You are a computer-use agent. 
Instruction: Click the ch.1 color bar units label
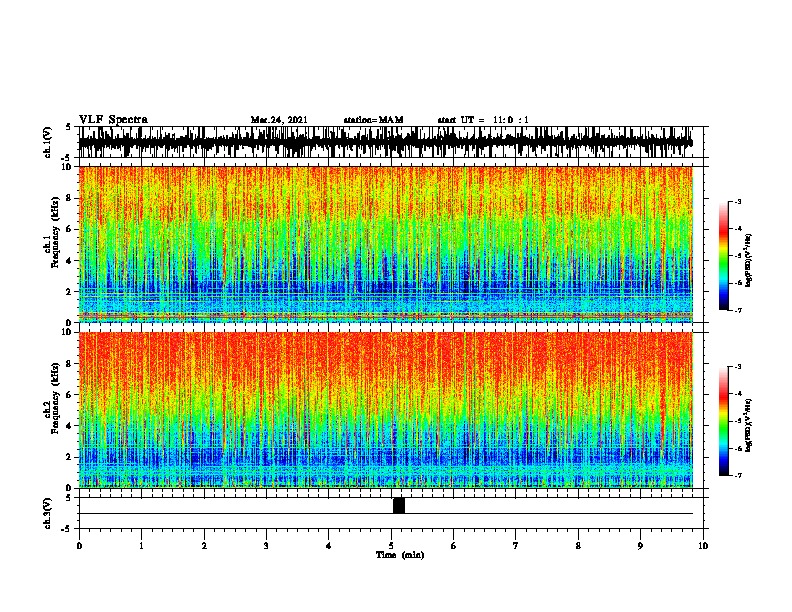coord(749,260)
